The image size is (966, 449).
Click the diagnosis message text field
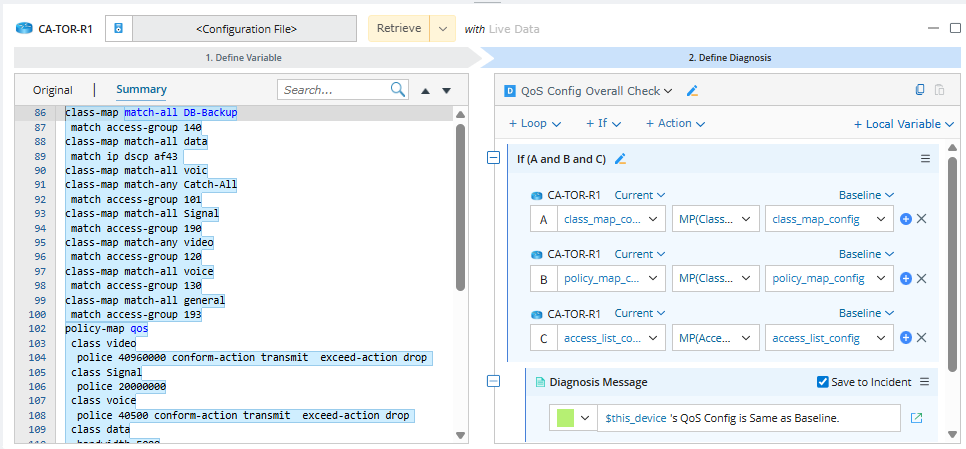[x=749, y=418]
